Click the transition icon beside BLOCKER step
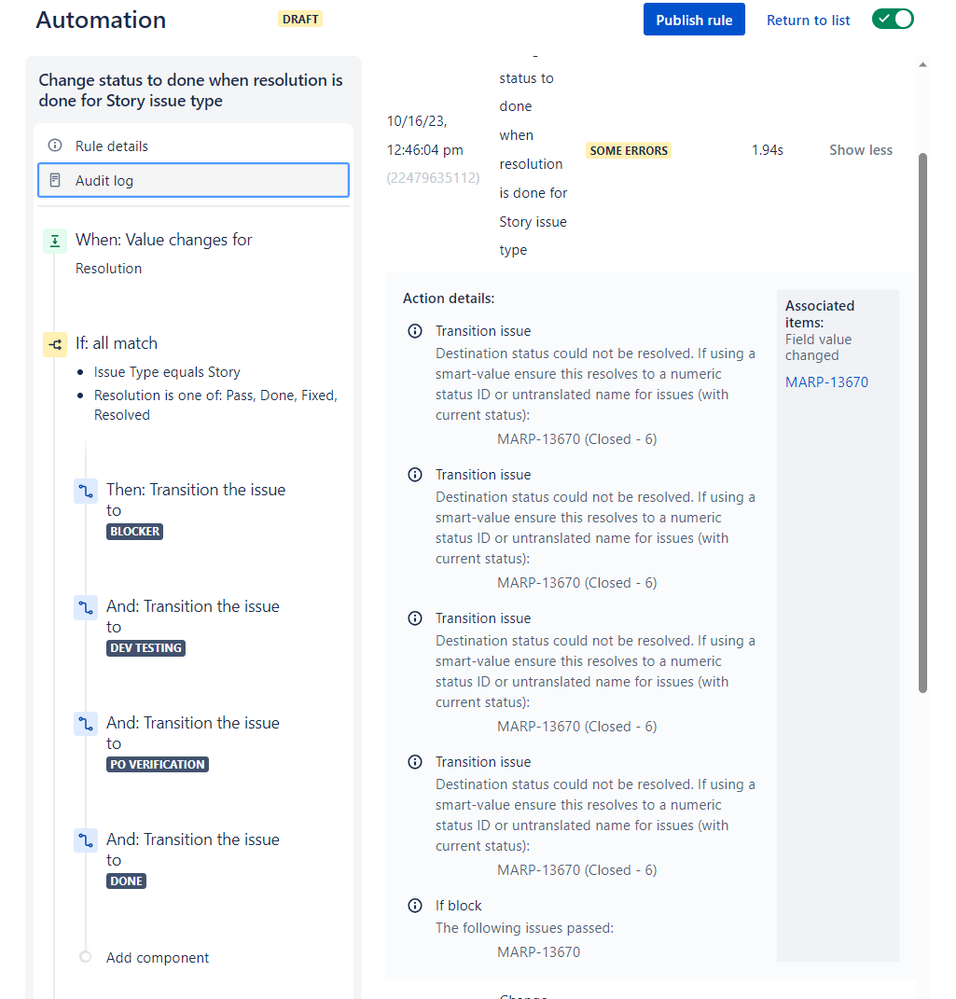The height and width of the screenshot is (999, 956). pyautogui.click(x=85, y=491)
